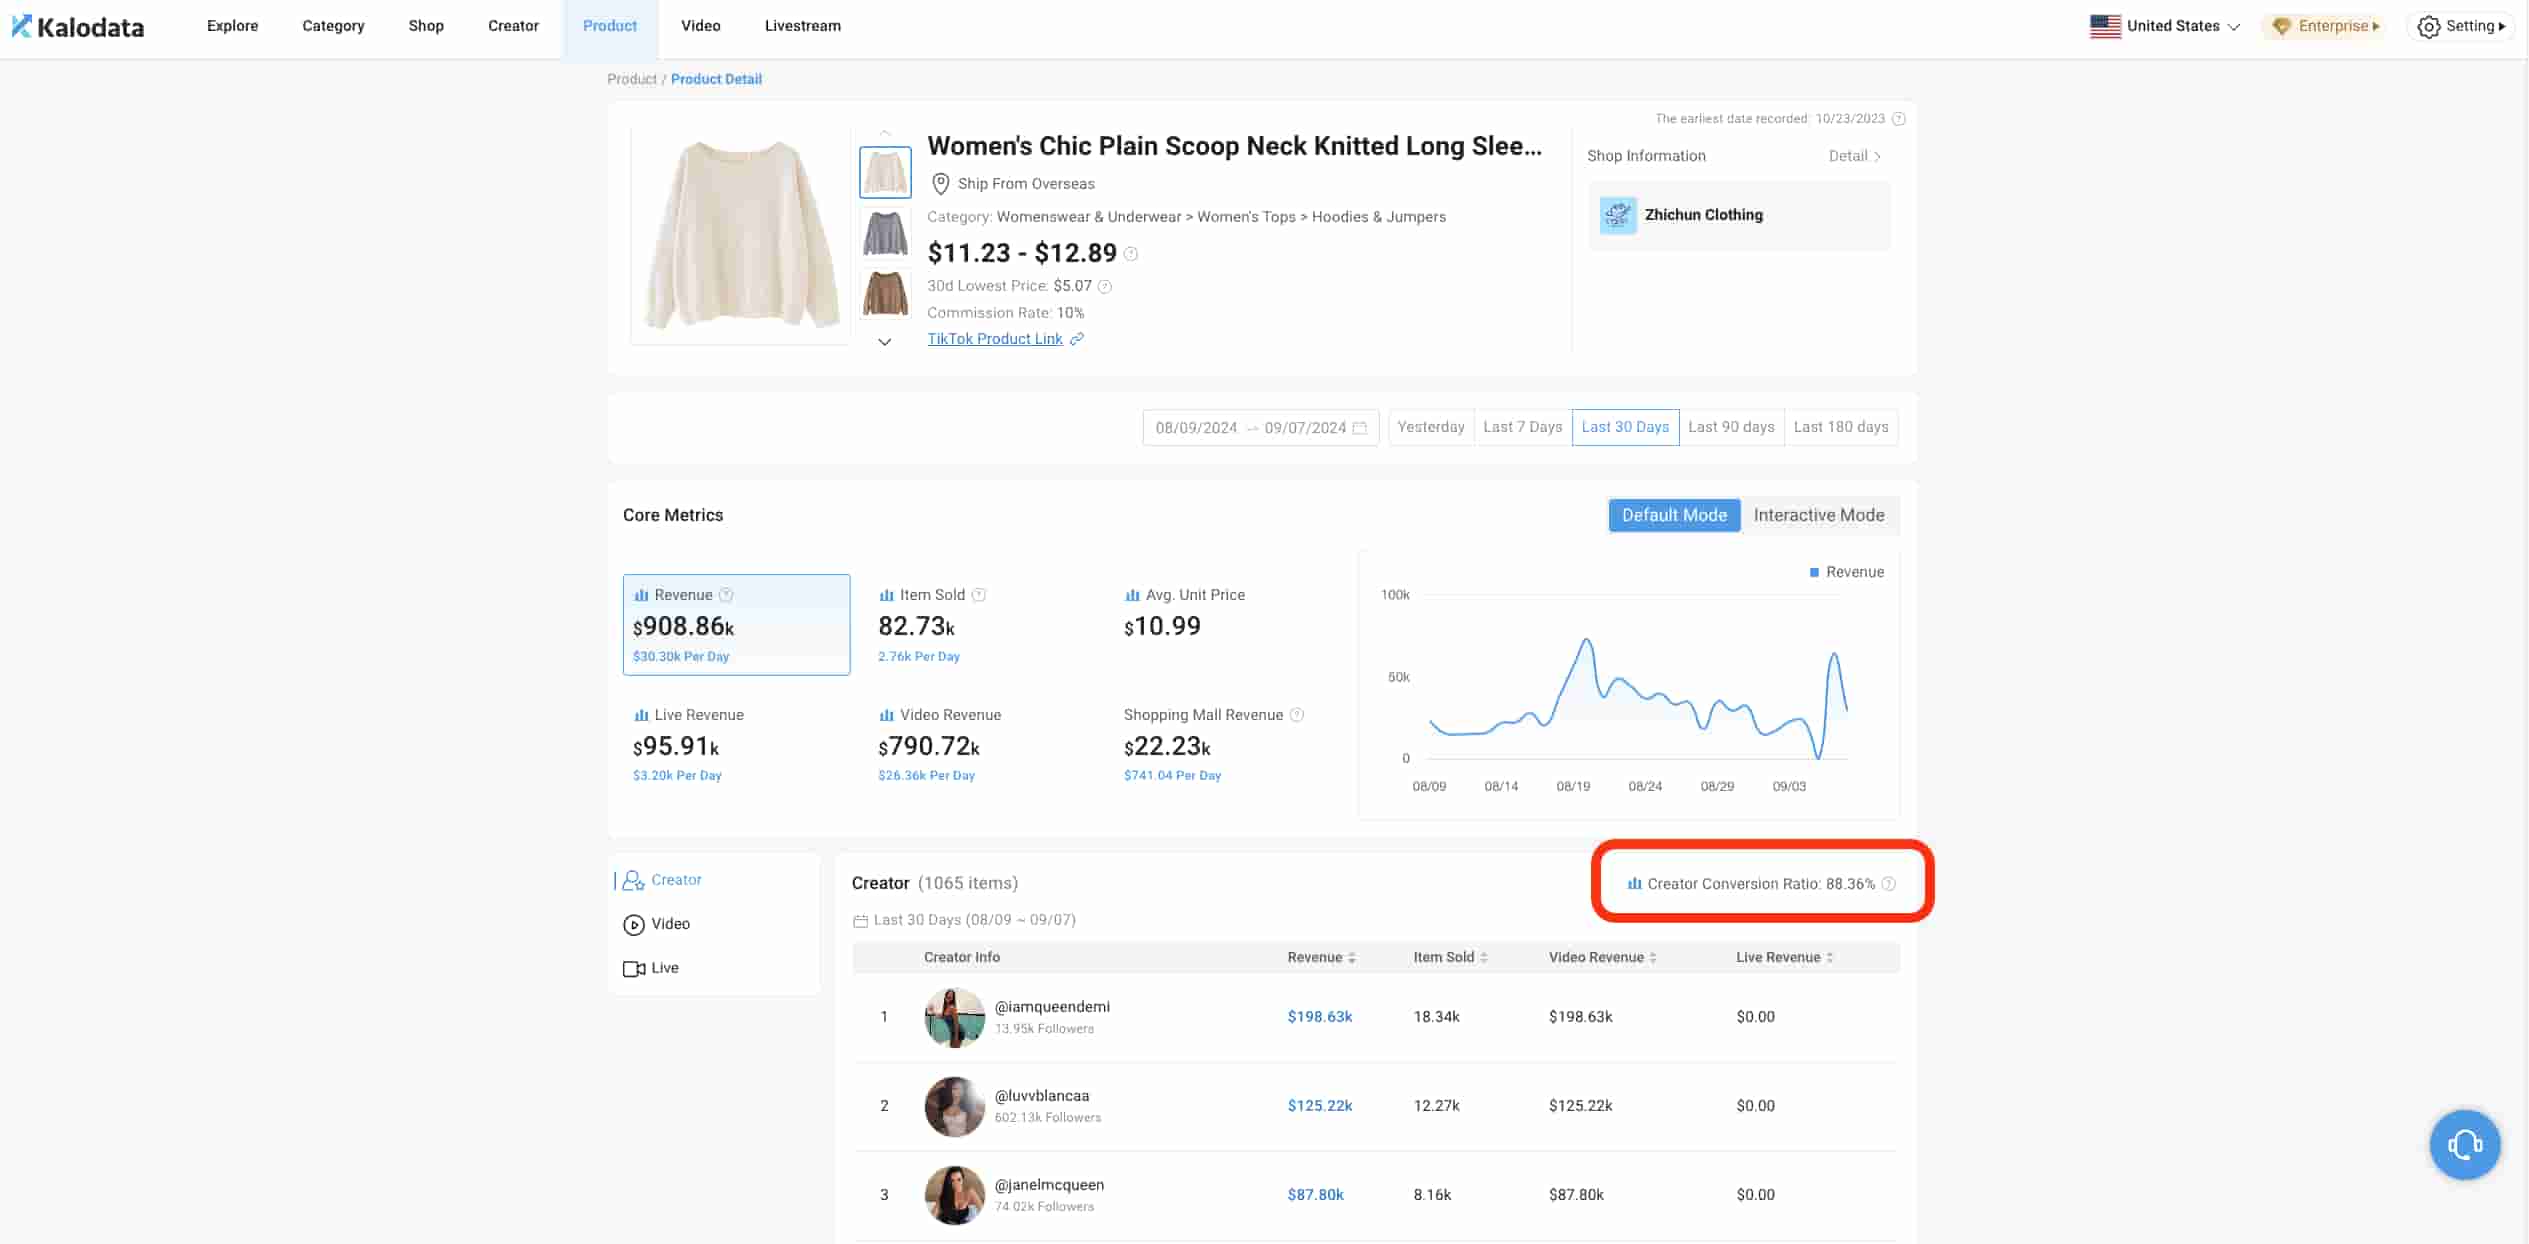This screenshot has height=1244, width=2529.
Task: Open the Livestream navigation tab
Action: click(x=802, y=26)
